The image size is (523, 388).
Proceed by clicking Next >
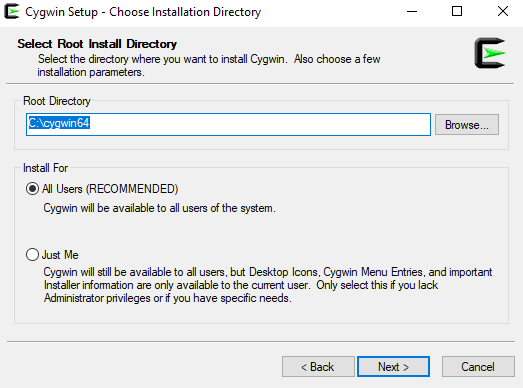393,367
